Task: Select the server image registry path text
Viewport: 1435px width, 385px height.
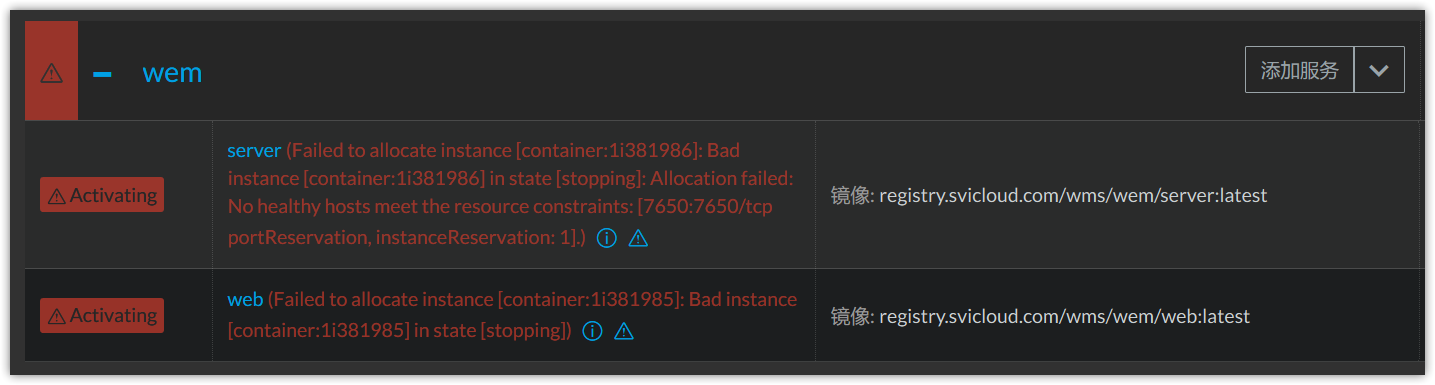Action: coord(1073,196)
